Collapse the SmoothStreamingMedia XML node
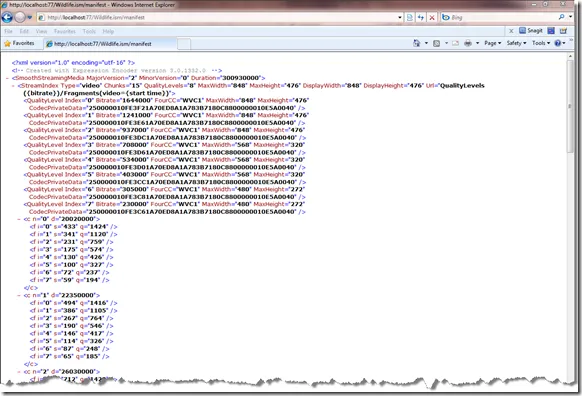The image size is (582, 396). 7,78
